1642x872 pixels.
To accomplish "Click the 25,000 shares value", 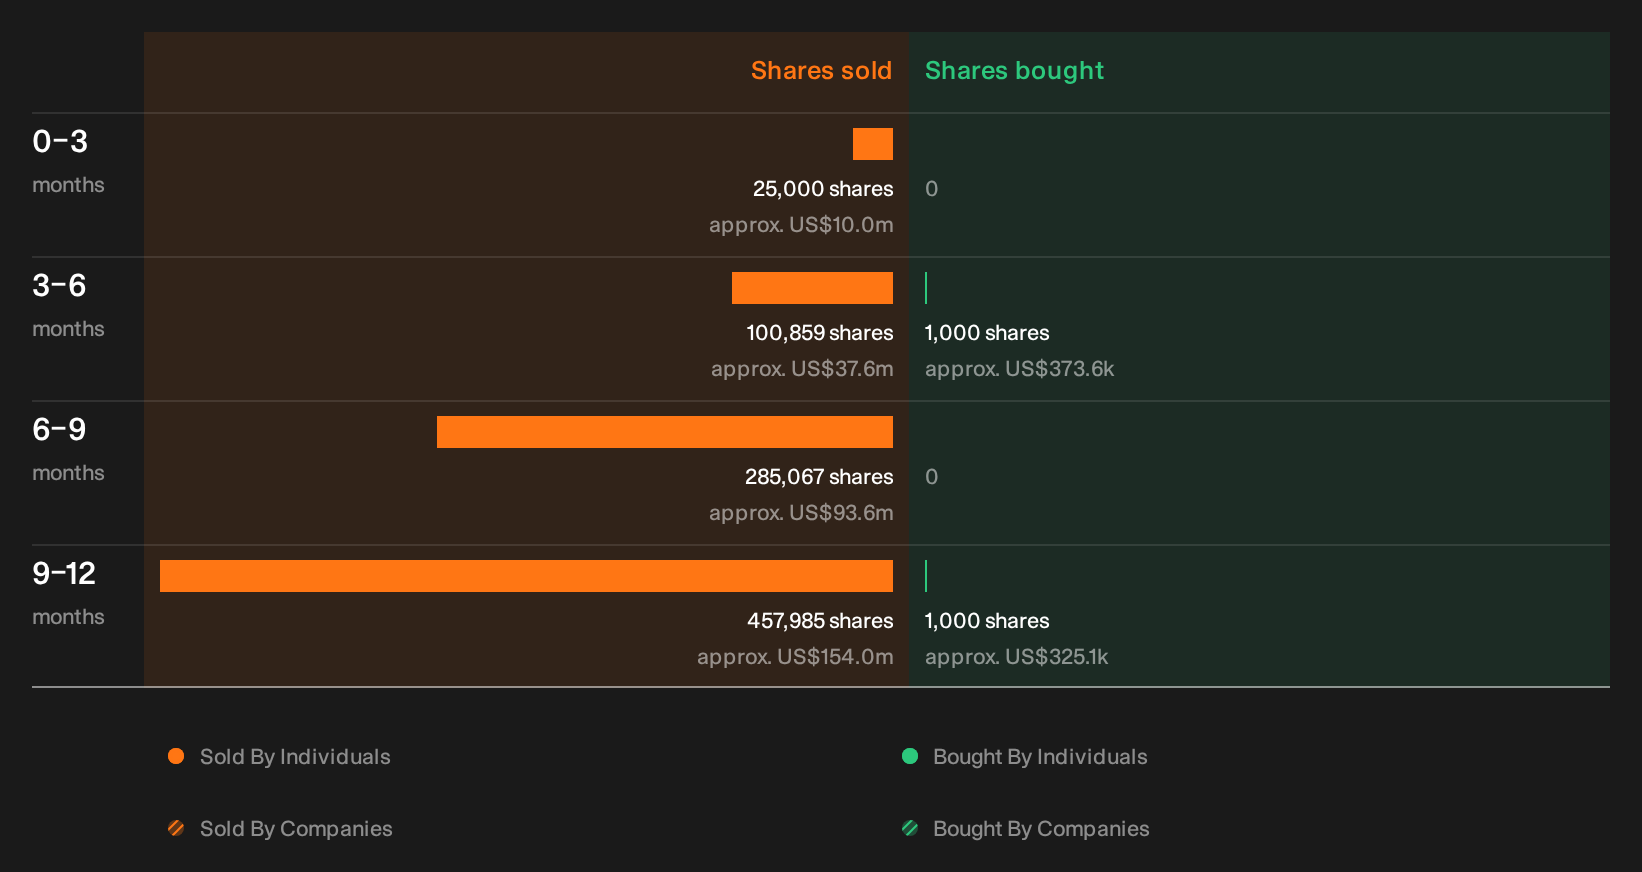I will (823, 189).
